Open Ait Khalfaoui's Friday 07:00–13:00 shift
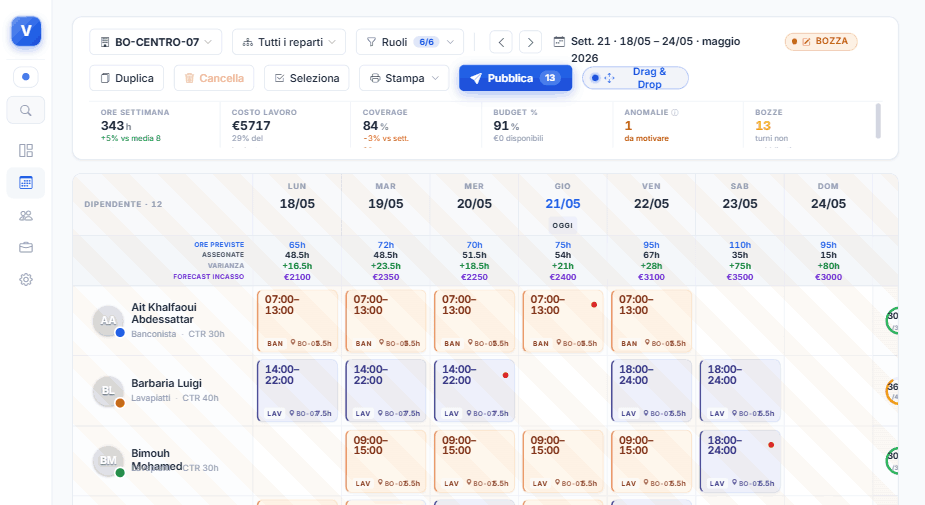925x505 pixels. 651,320
